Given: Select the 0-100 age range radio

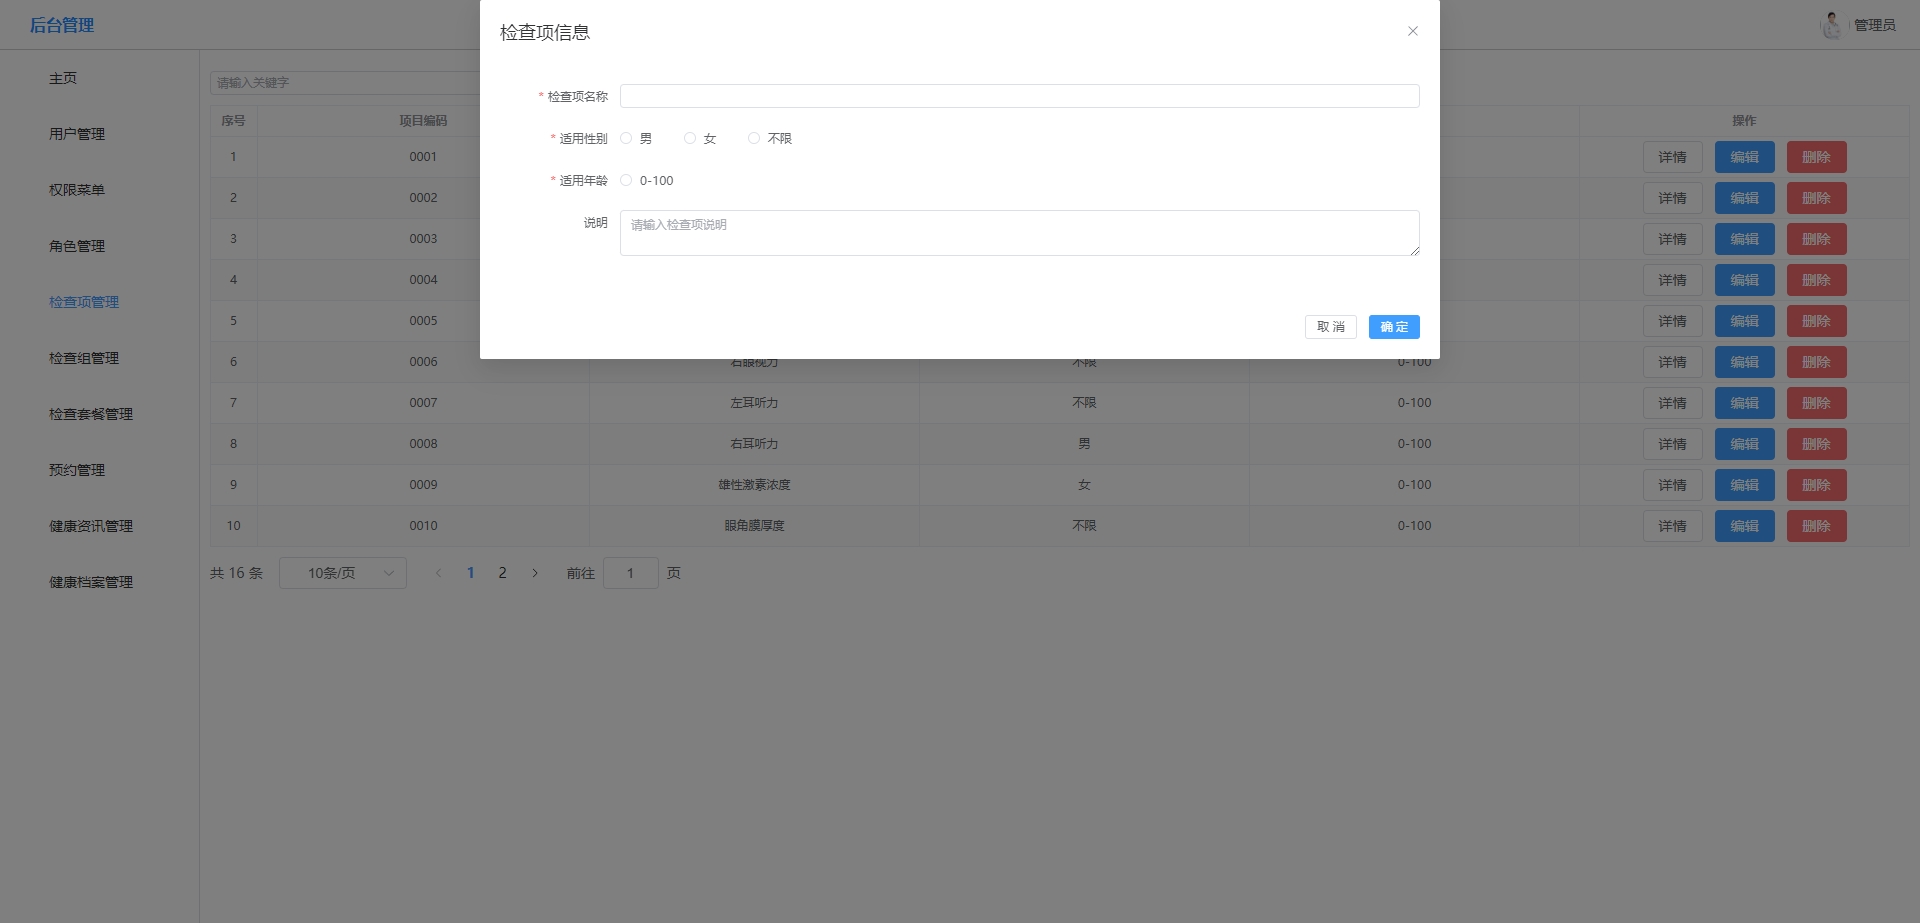Looking at the screenshot, I should tap(627, 181).
